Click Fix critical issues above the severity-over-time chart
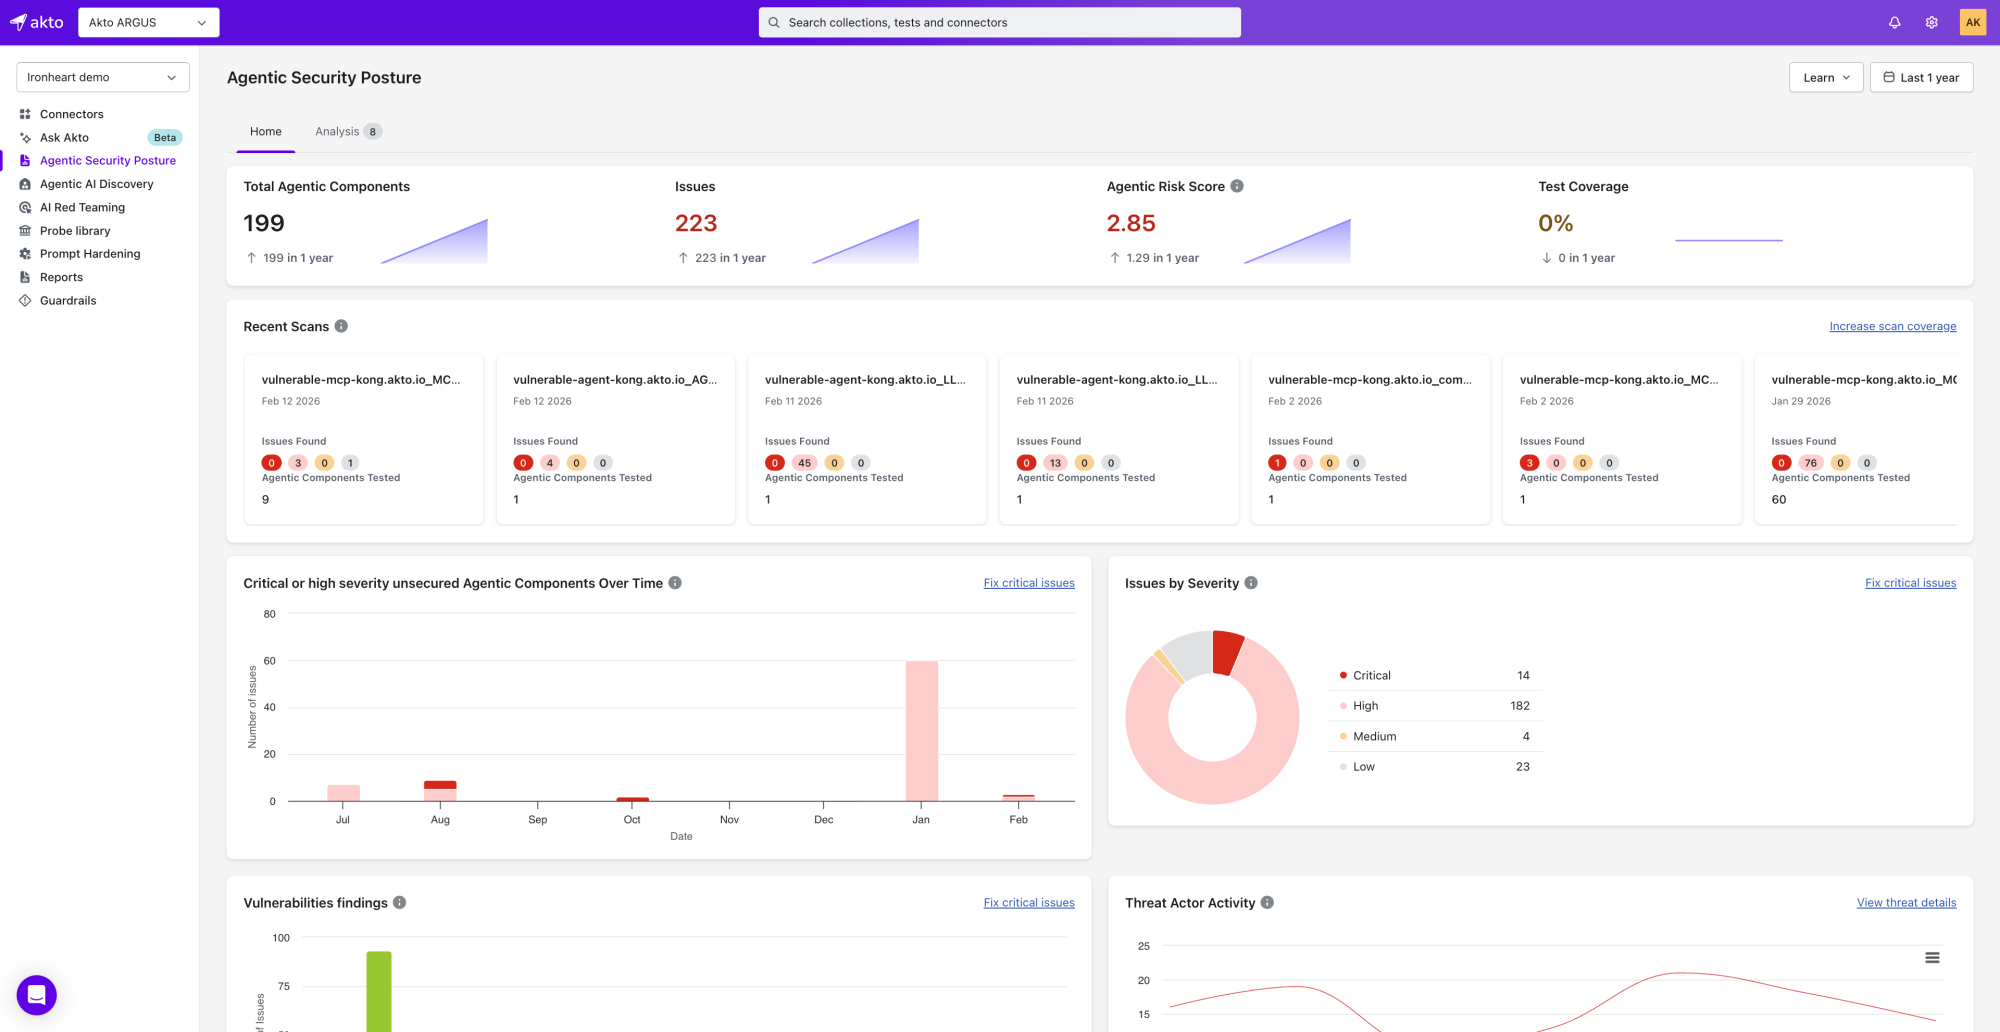The image size is (2000, 1032). pos(1029,583)
